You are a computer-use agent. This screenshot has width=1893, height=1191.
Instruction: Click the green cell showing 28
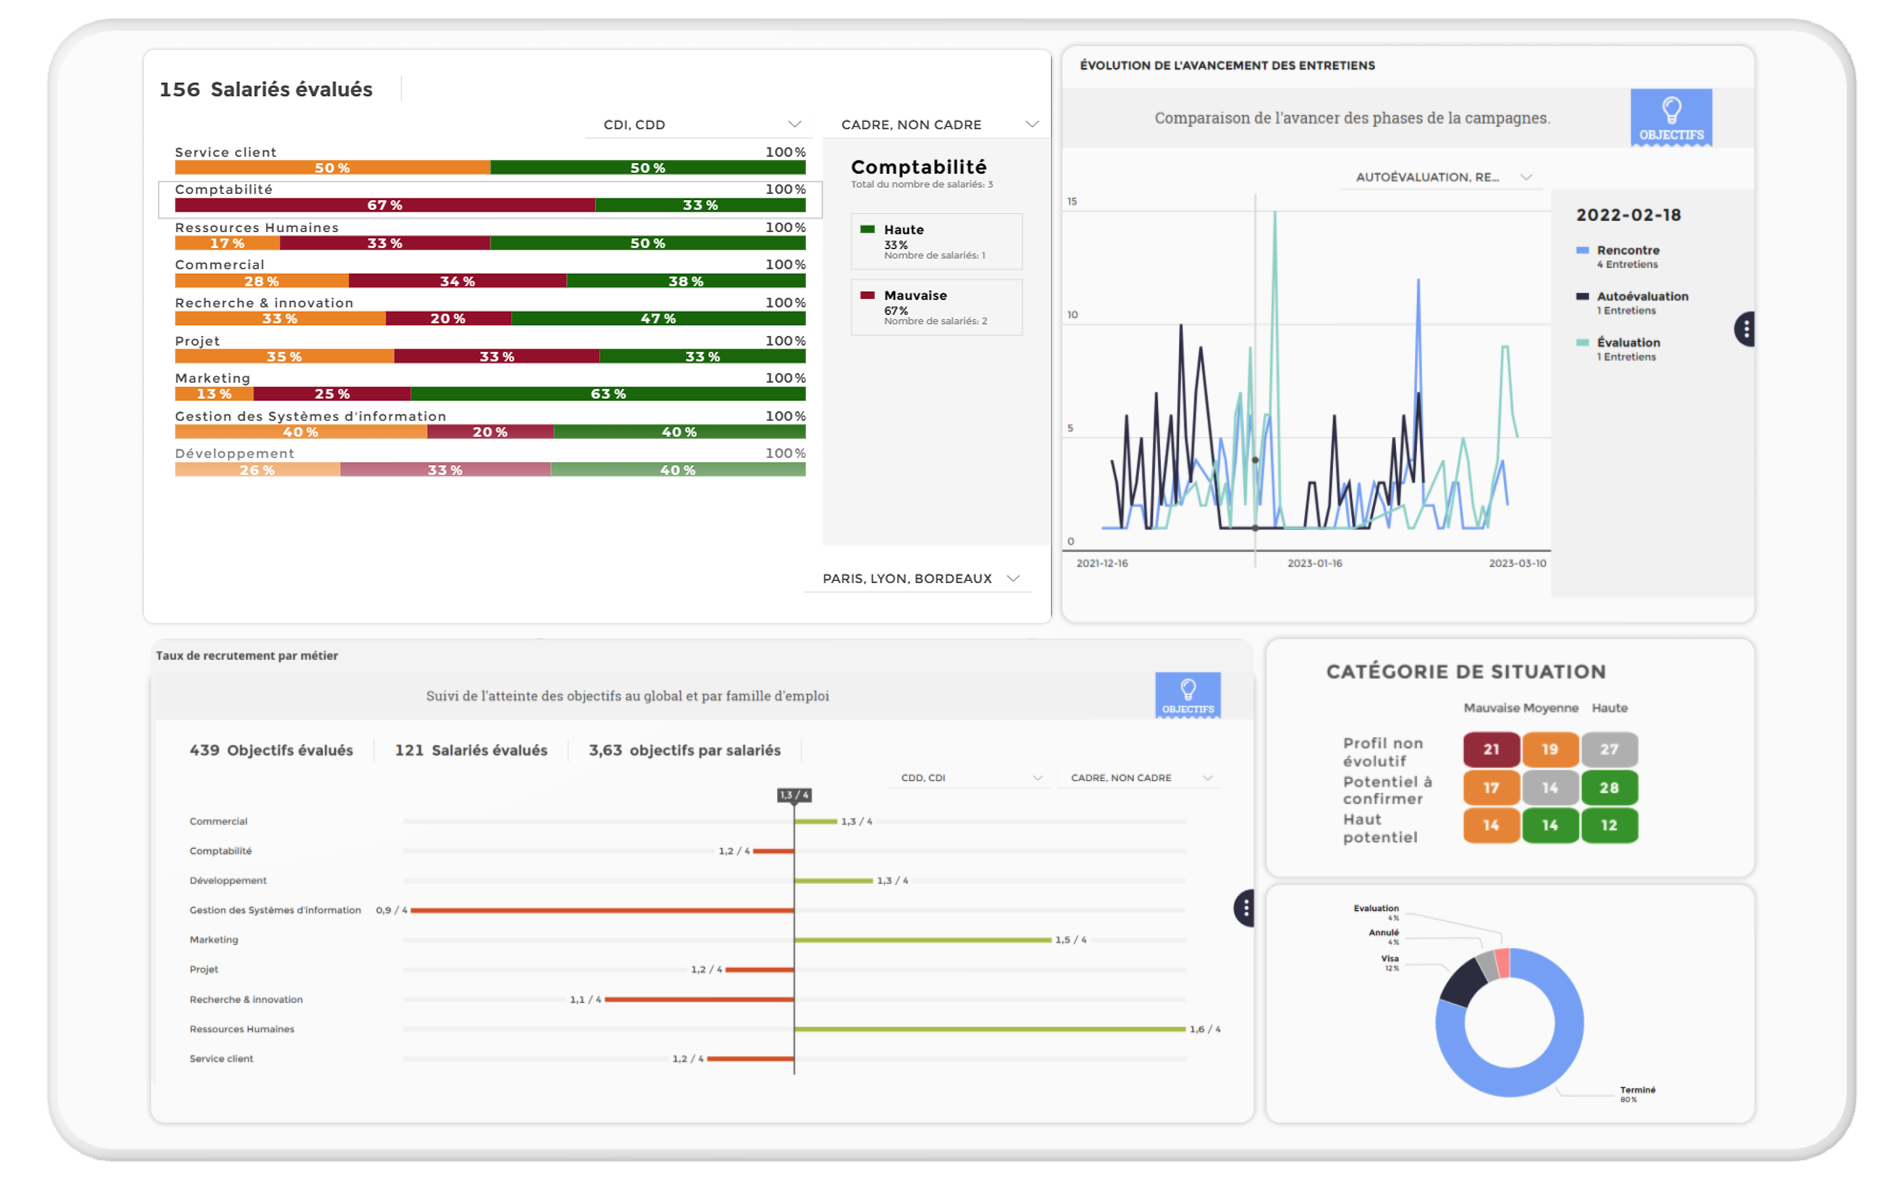[x=1608, y=788]
